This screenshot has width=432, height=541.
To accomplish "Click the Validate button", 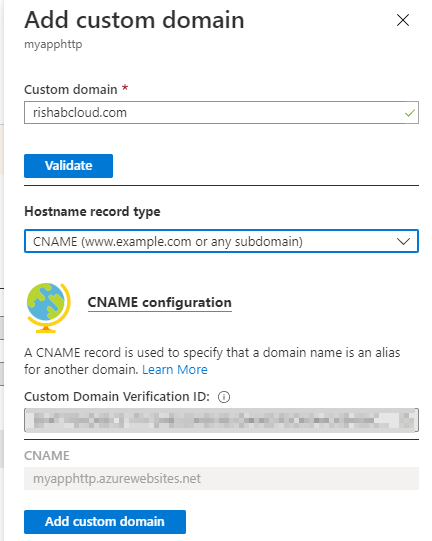I will coord(68,166).
